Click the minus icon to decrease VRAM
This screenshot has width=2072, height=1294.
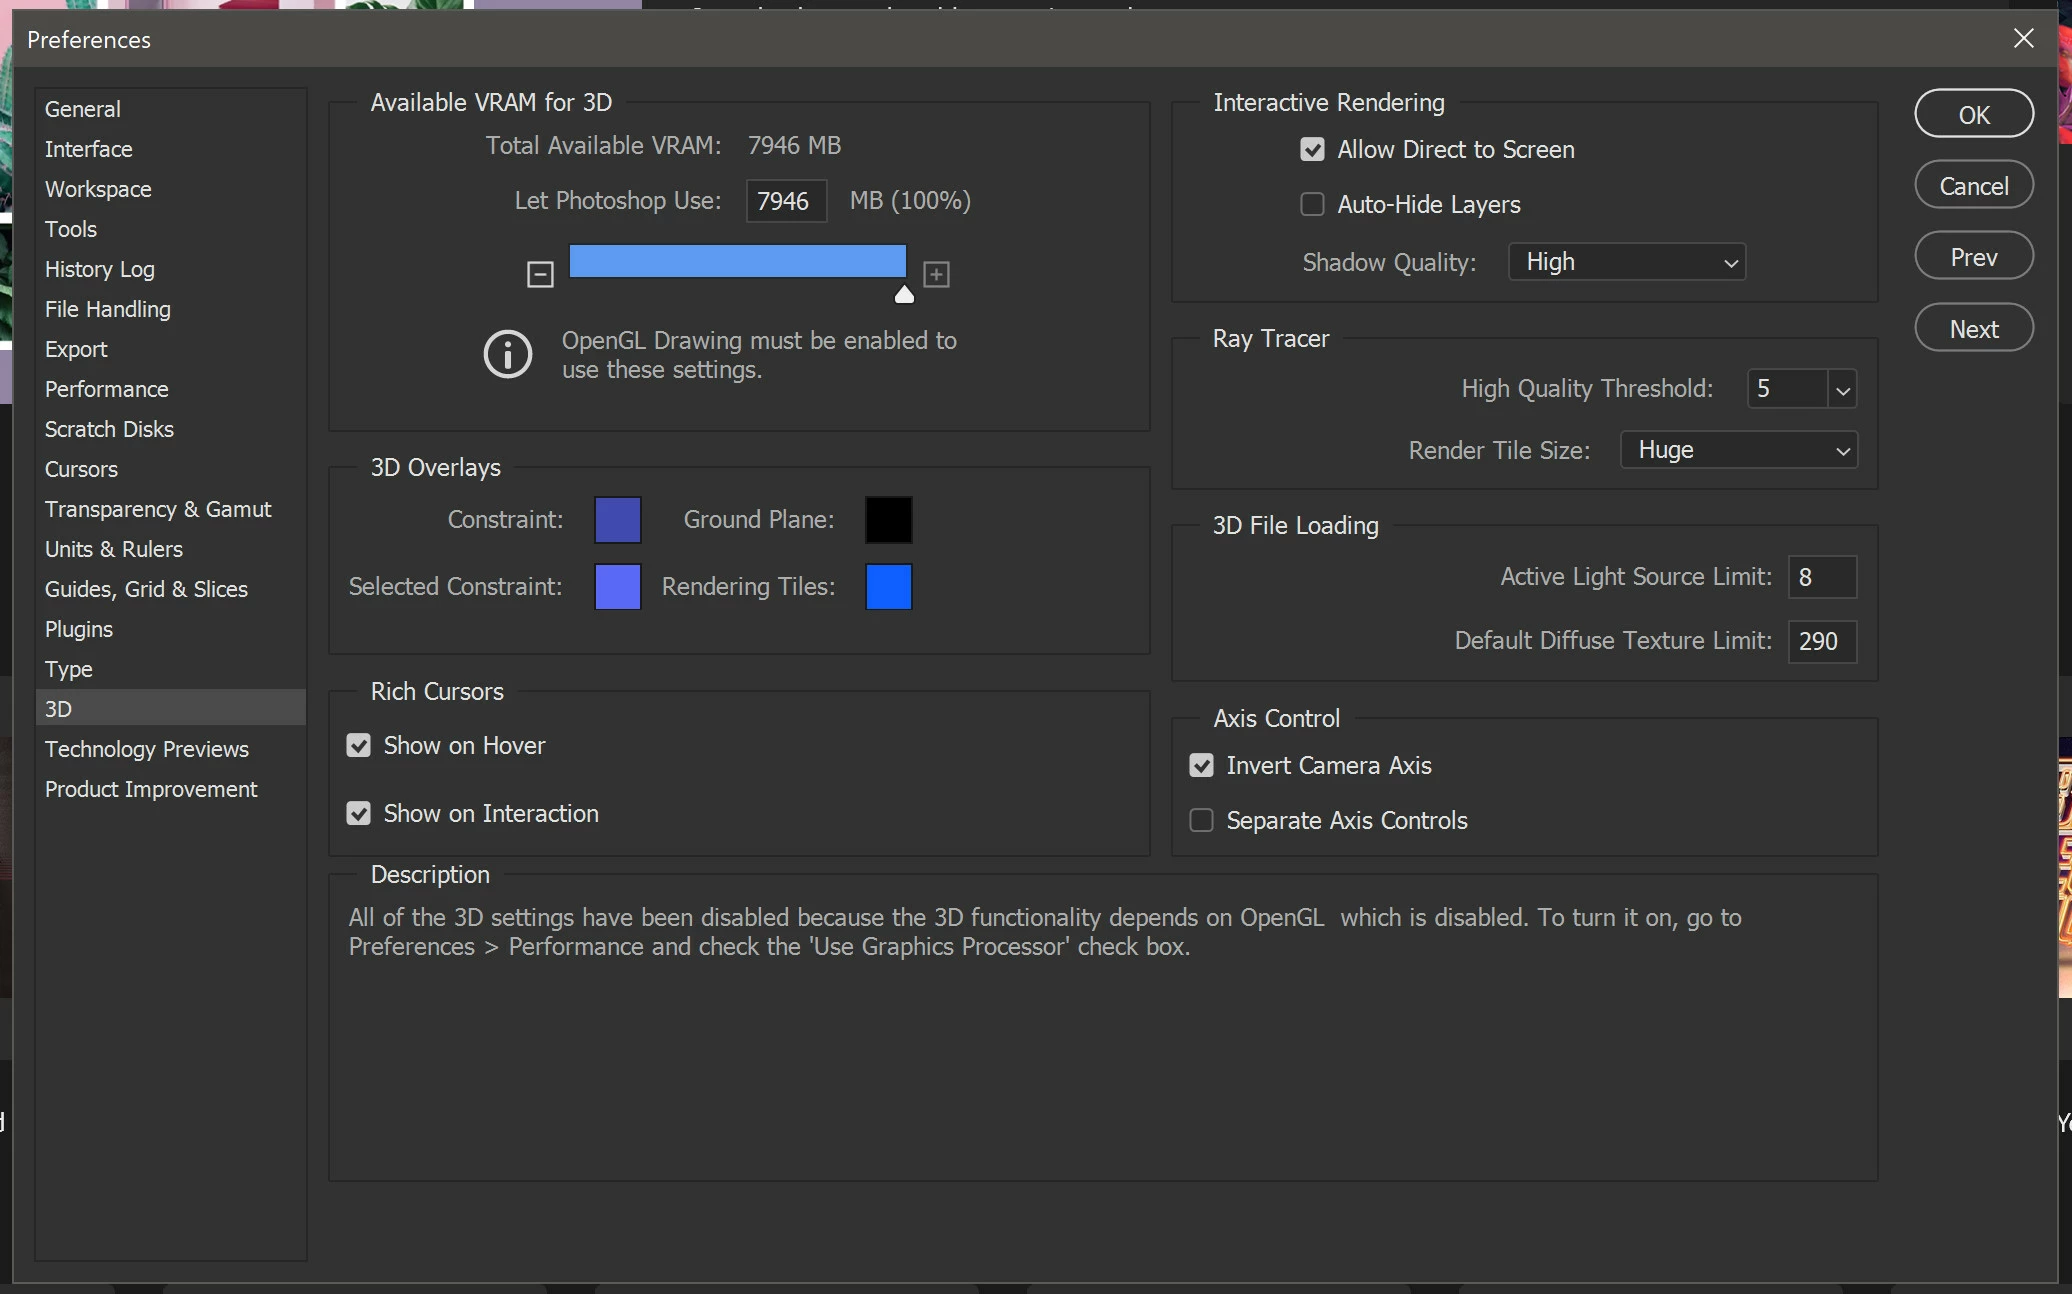click(x=540, y=274)
